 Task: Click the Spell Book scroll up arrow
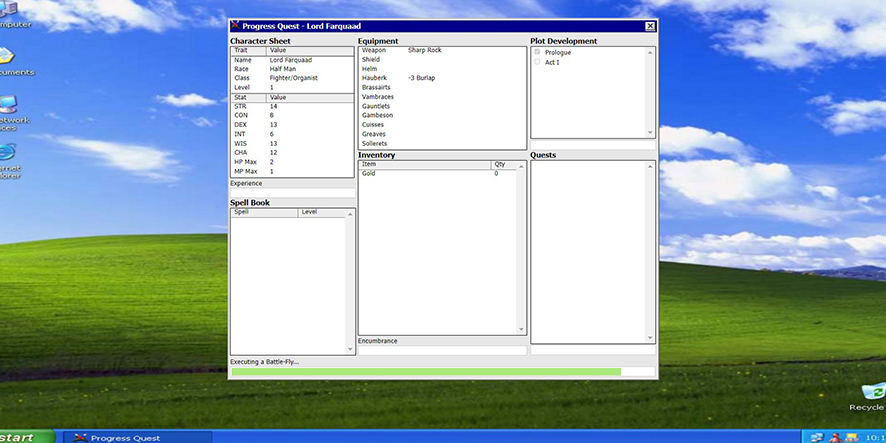tap(350, 214)
